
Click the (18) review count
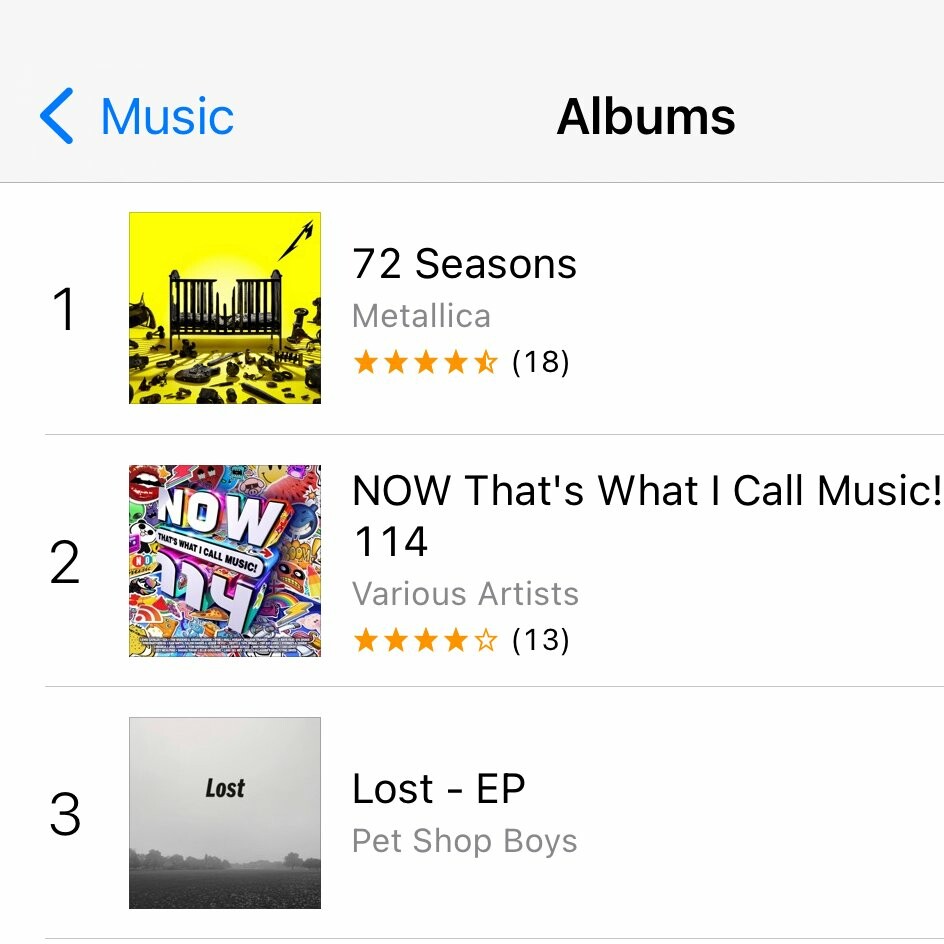pyautogui.click(x=540, y=362)
